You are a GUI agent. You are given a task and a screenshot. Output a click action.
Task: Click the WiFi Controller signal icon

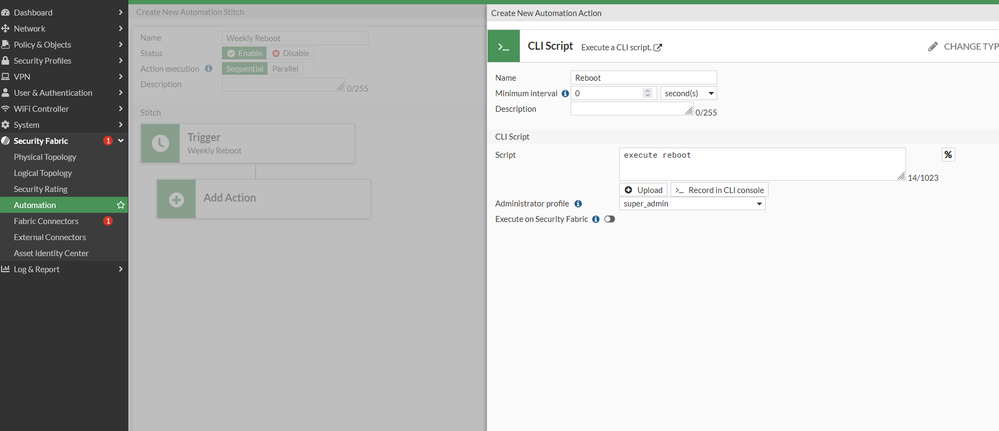[x=6, y=108]
